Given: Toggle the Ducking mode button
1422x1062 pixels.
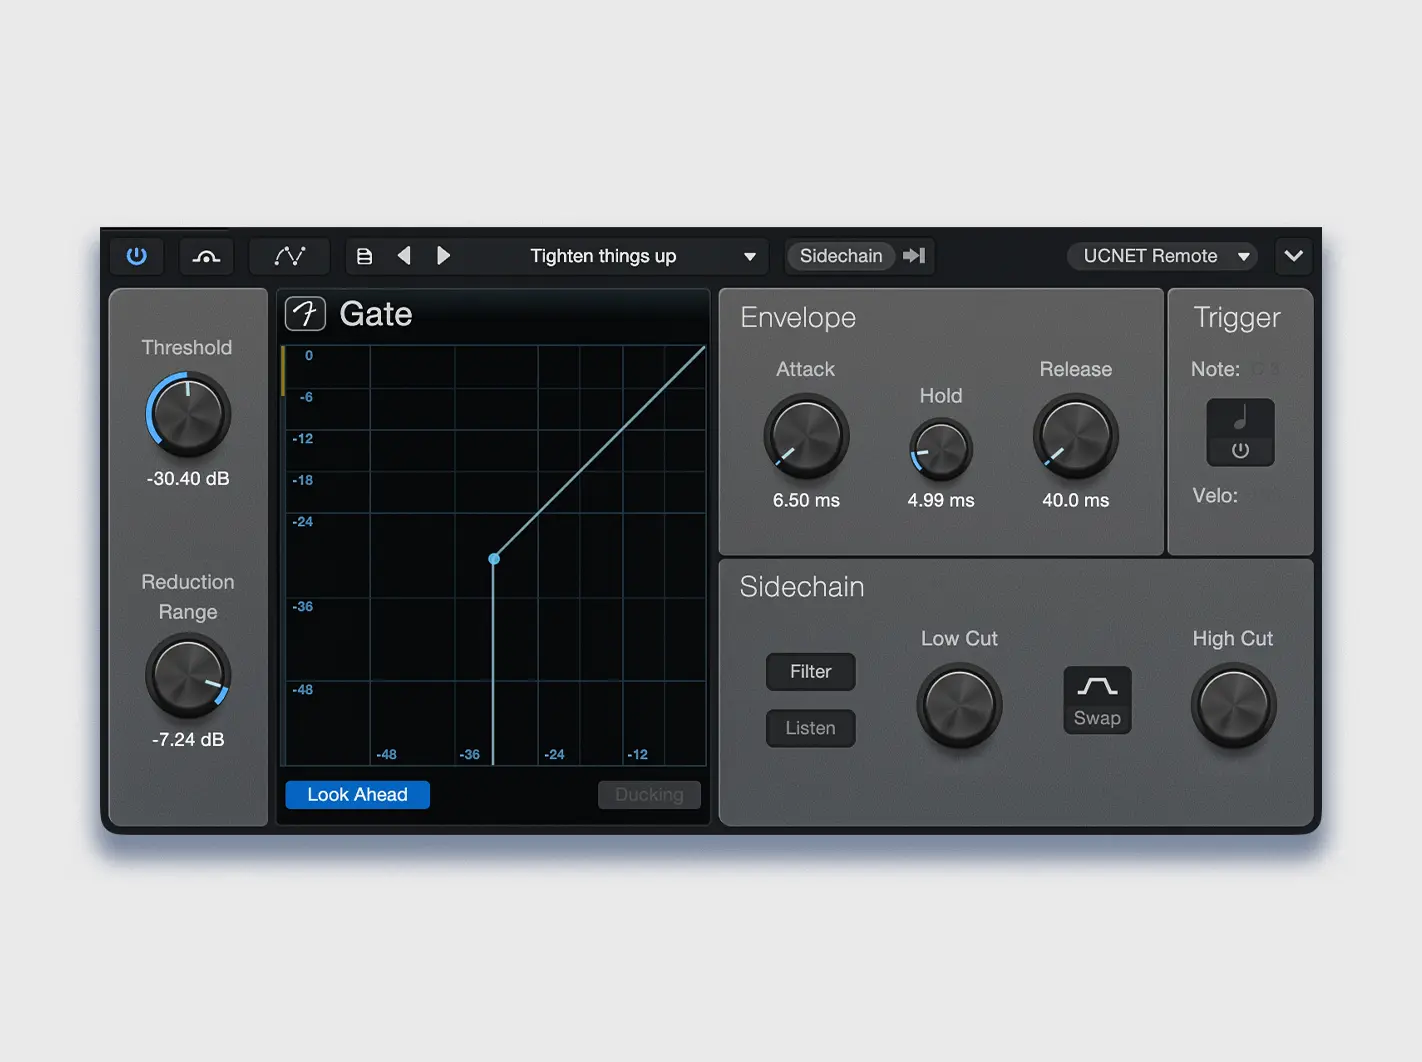Looking at the screenshot, I should (649, 795).
